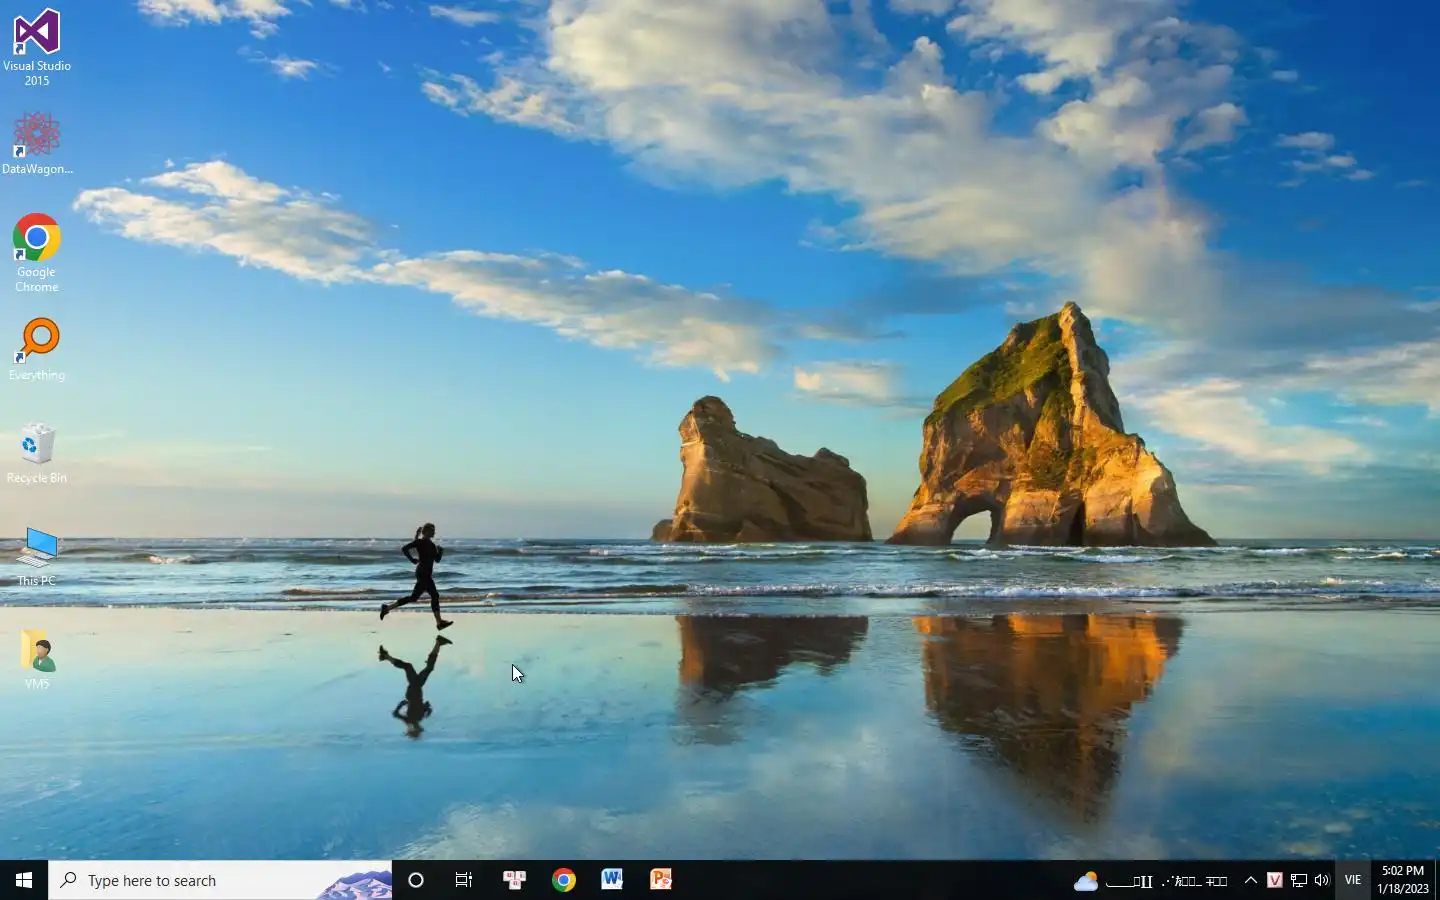The height and width of the screenshot is (900, 1440).
Task: Select the This PC desktop icon
Action: [x=37, y=557]
